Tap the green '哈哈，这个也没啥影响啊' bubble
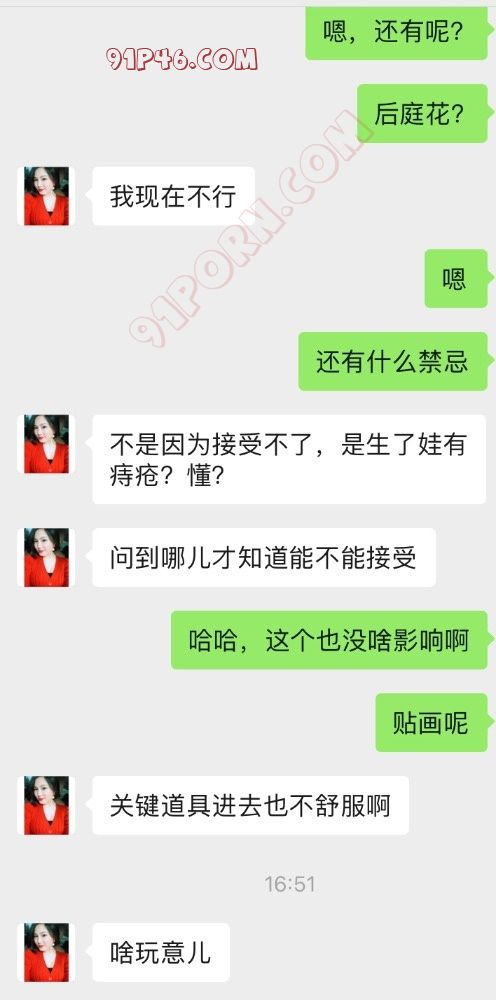This screenshot has width=496, height=1000. pos(330,640)
